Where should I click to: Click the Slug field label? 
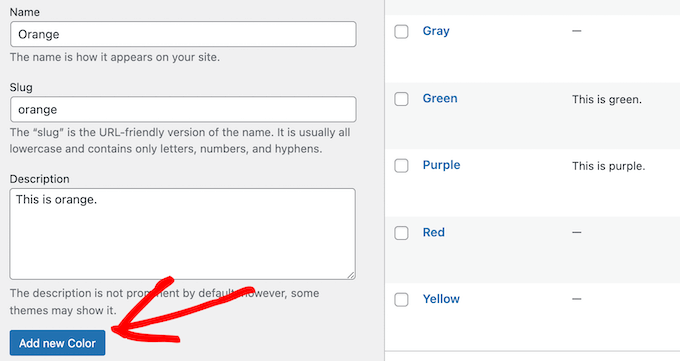21,87
